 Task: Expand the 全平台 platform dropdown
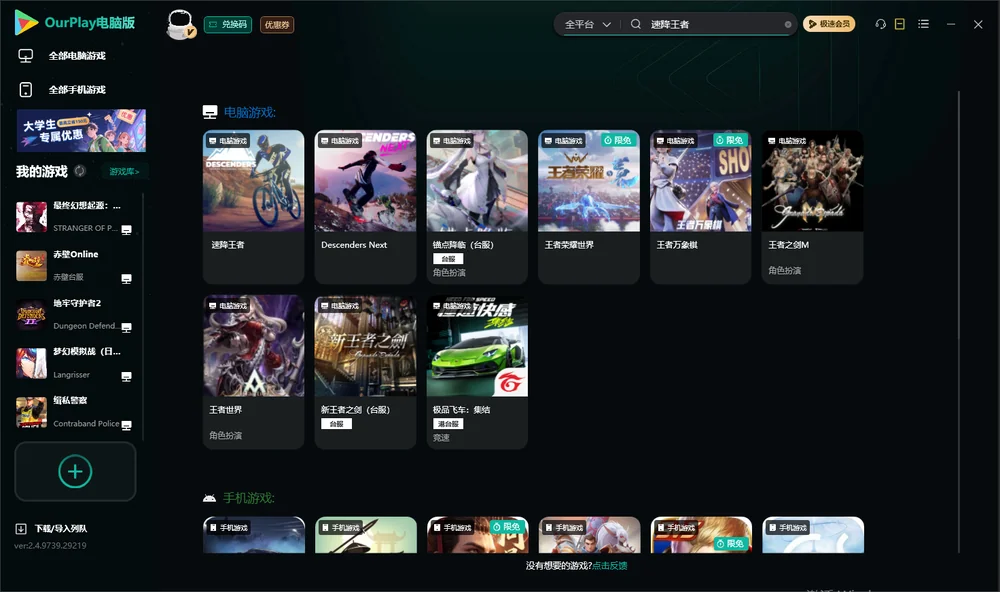coord(587,24)
